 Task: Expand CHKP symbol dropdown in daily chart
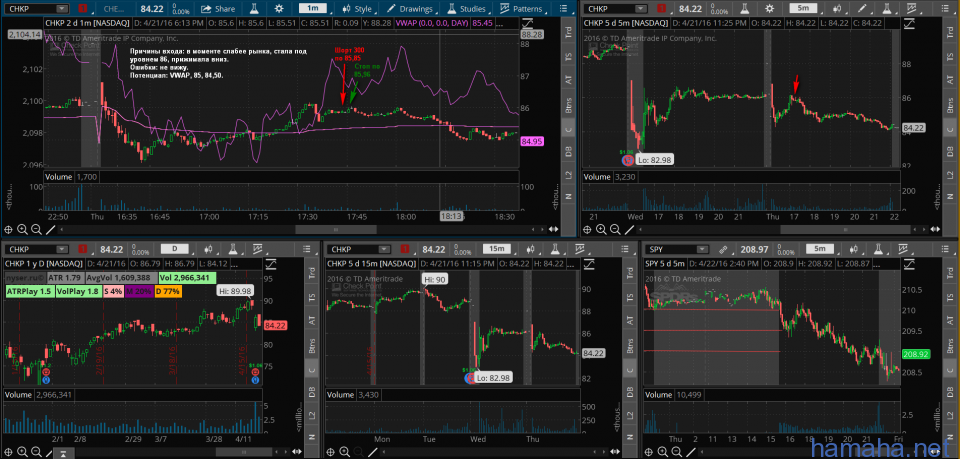point(62,249)
